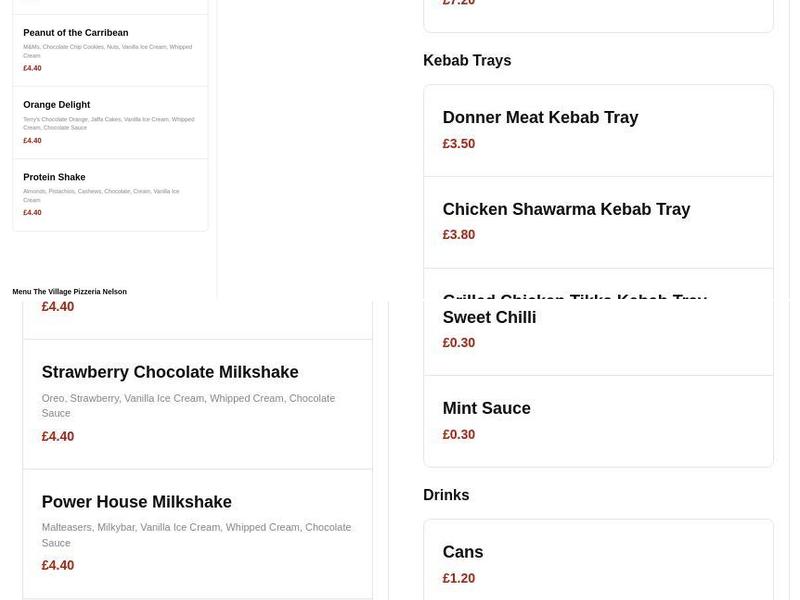The height and width of the screenshot is (600, 800).
Task: Add Mint Sauce to the order
Action: click(x=486, y=409)
